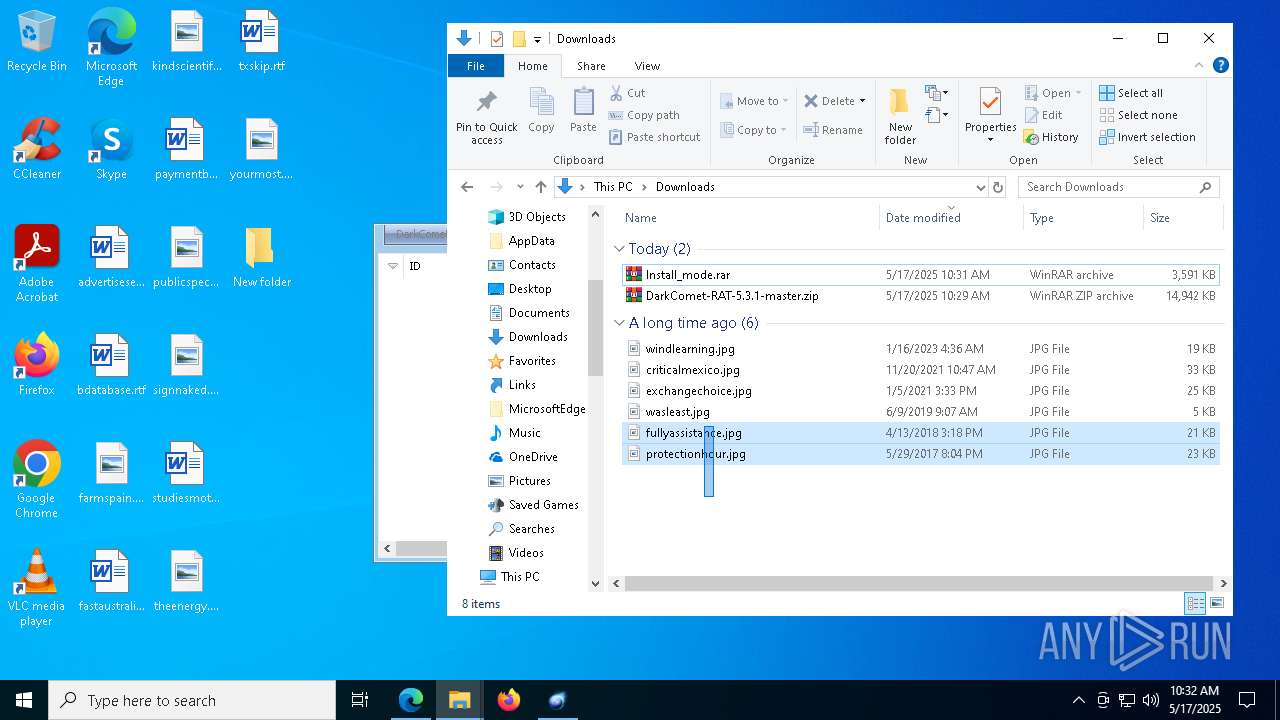Click the Search Downloads field
This screenshot has height=720, width=1280.
click(x=1118, y=187)
